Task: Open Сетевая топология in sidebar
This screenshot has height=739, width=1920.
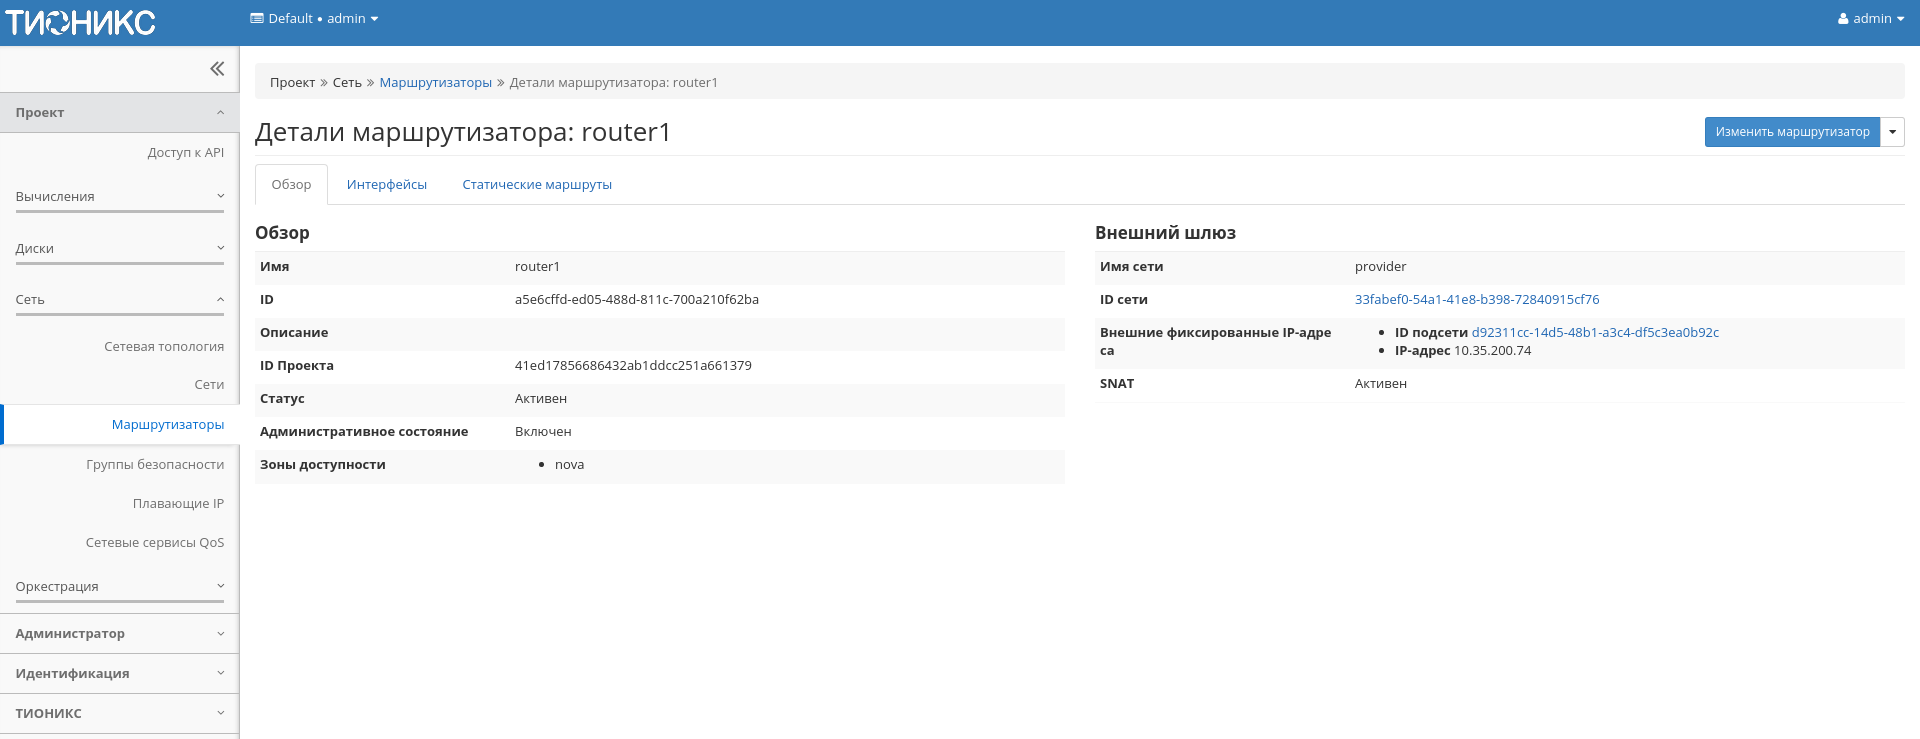Action: pyautogui.click(x=164, y=347)
